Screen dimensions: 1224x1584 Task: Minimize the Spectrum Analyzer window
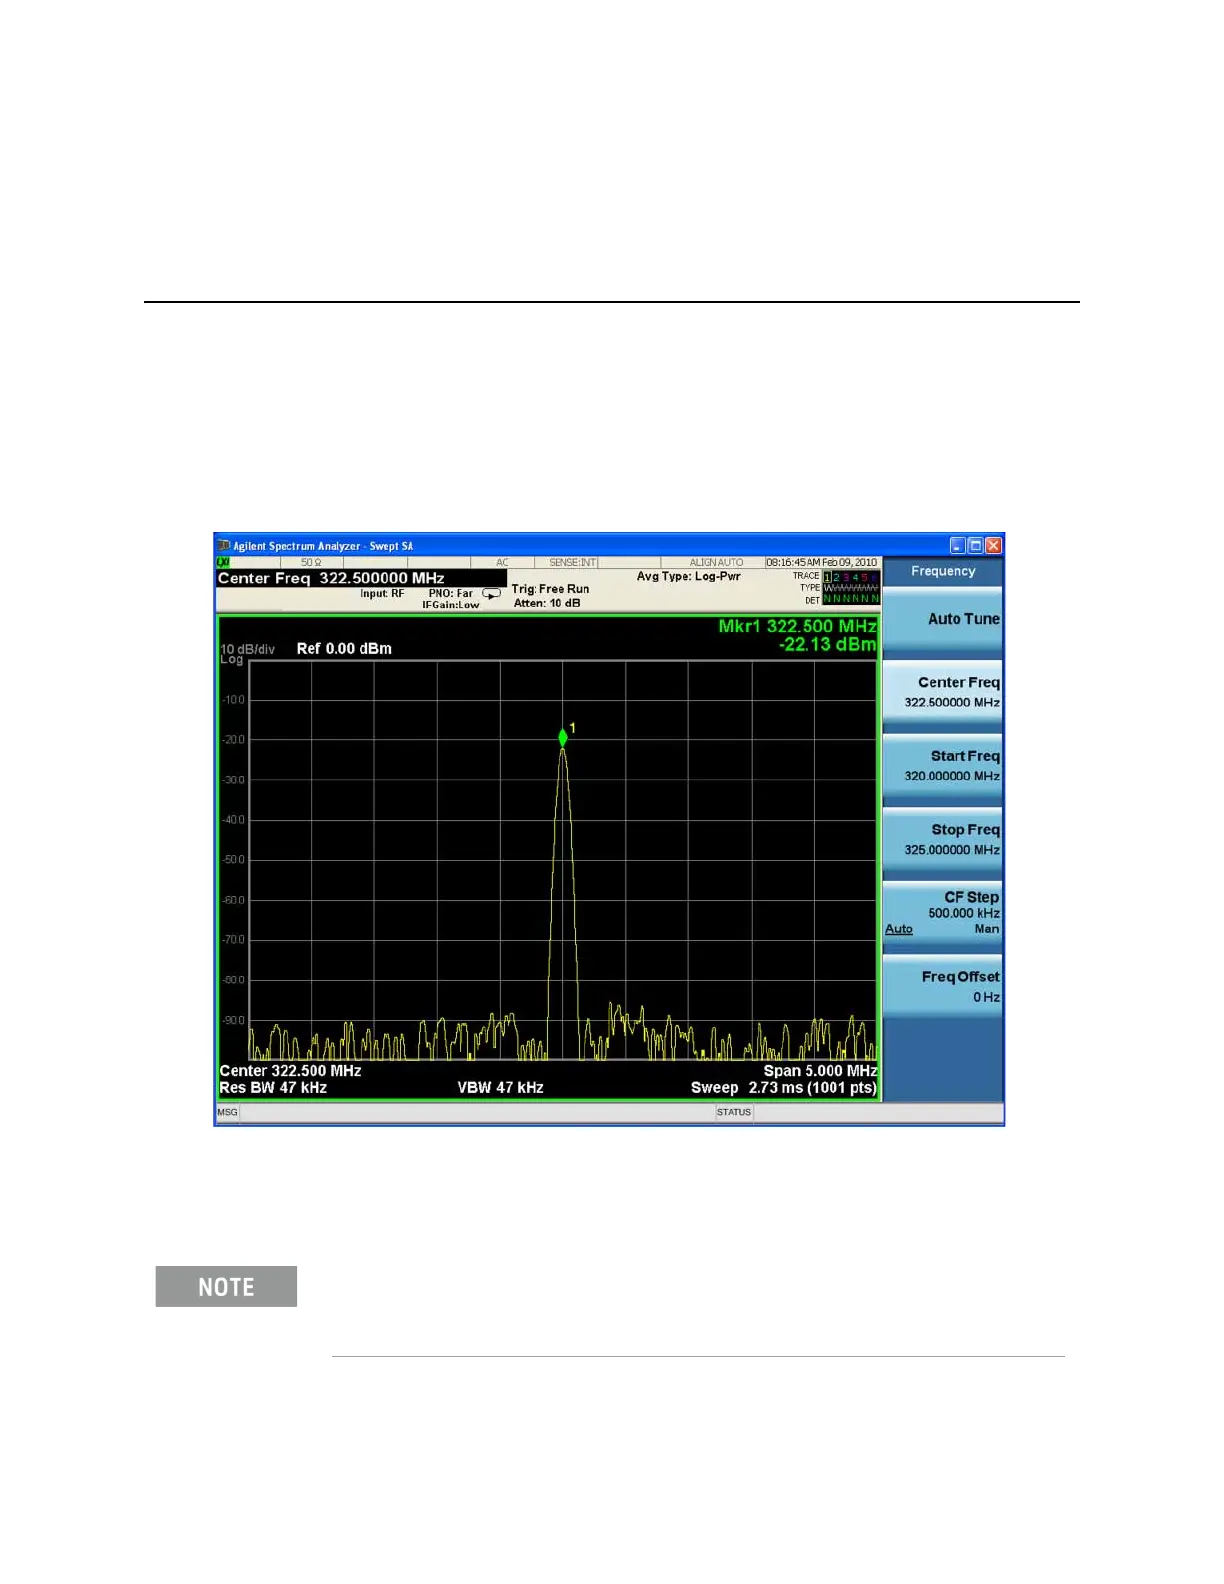point(957,546)
